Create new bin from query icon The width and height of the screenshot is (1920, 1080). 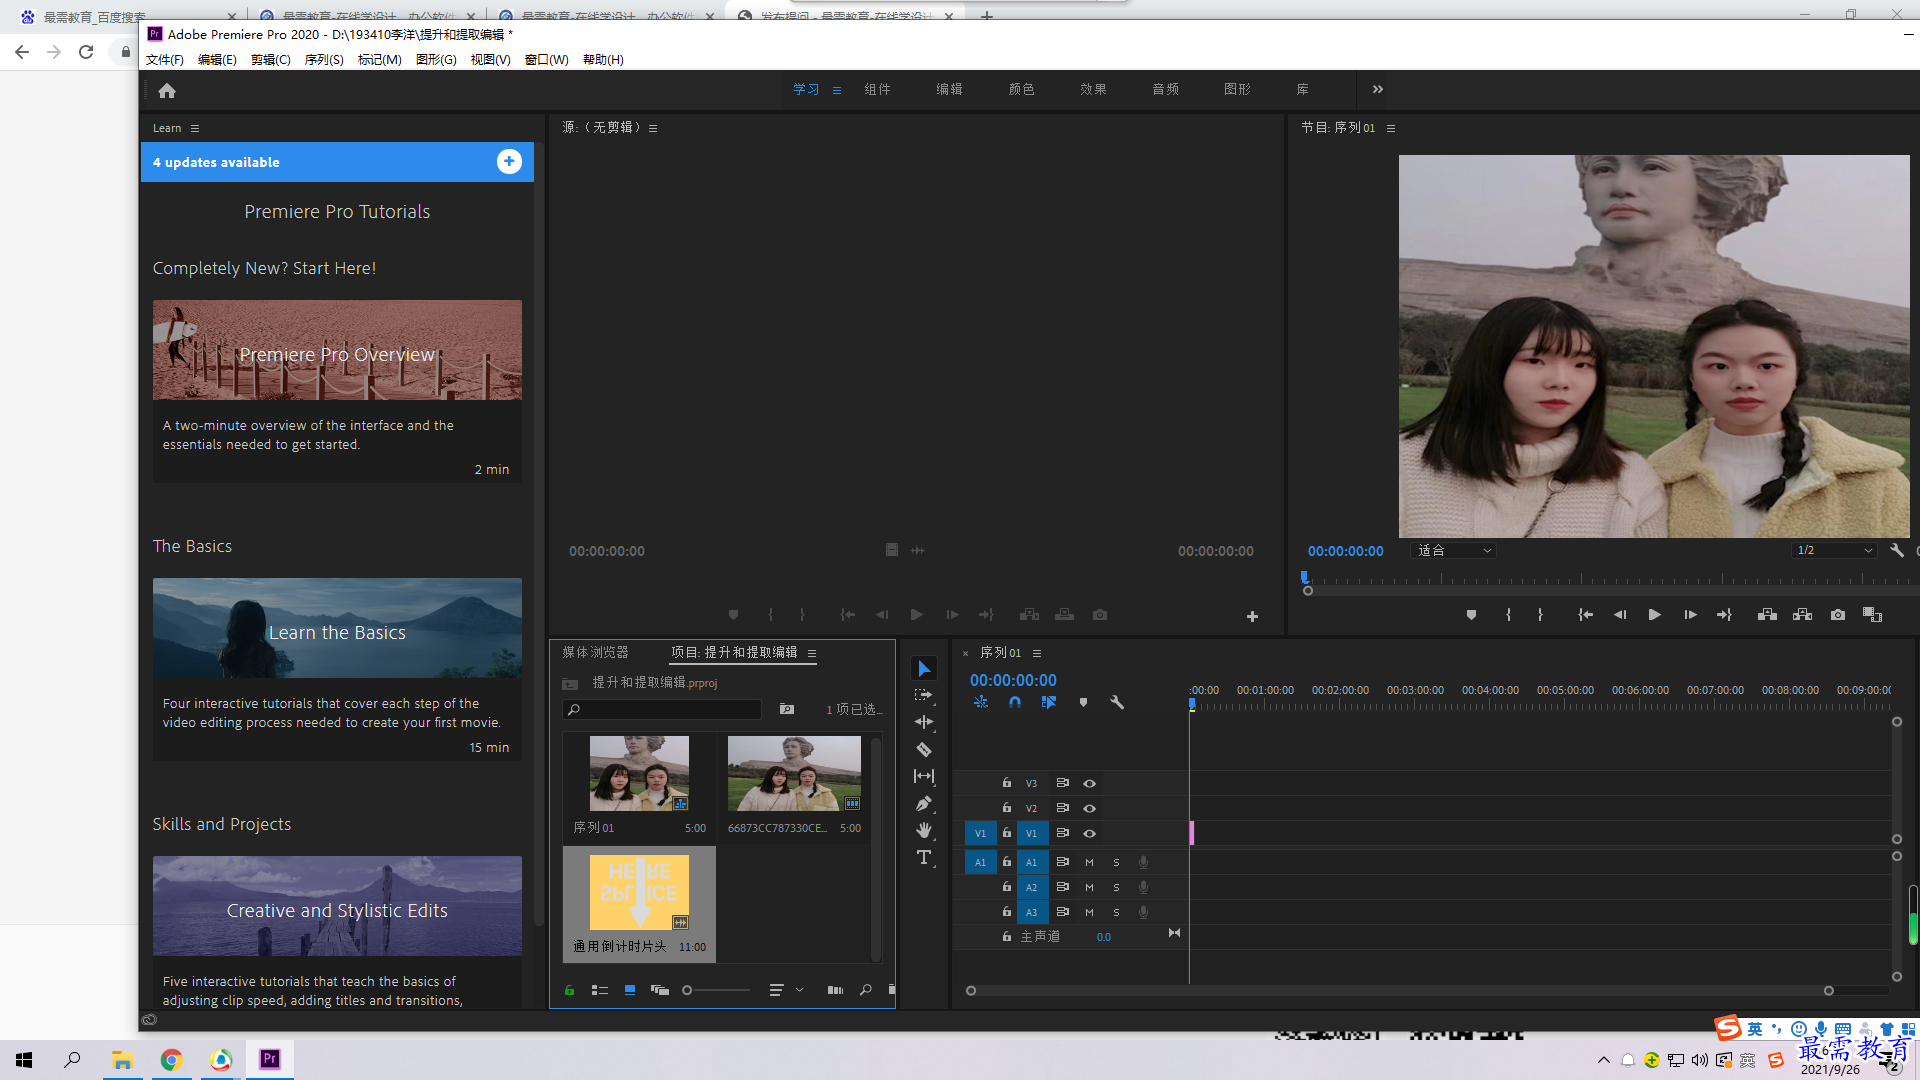(787, 709)
